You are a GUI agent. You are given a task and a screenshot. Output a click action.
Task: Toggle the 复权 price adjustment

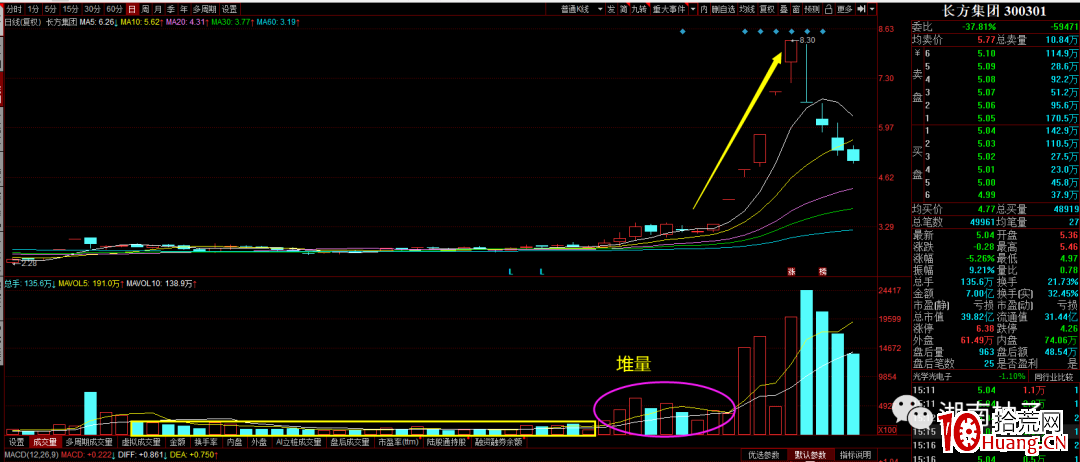[767, 9]
